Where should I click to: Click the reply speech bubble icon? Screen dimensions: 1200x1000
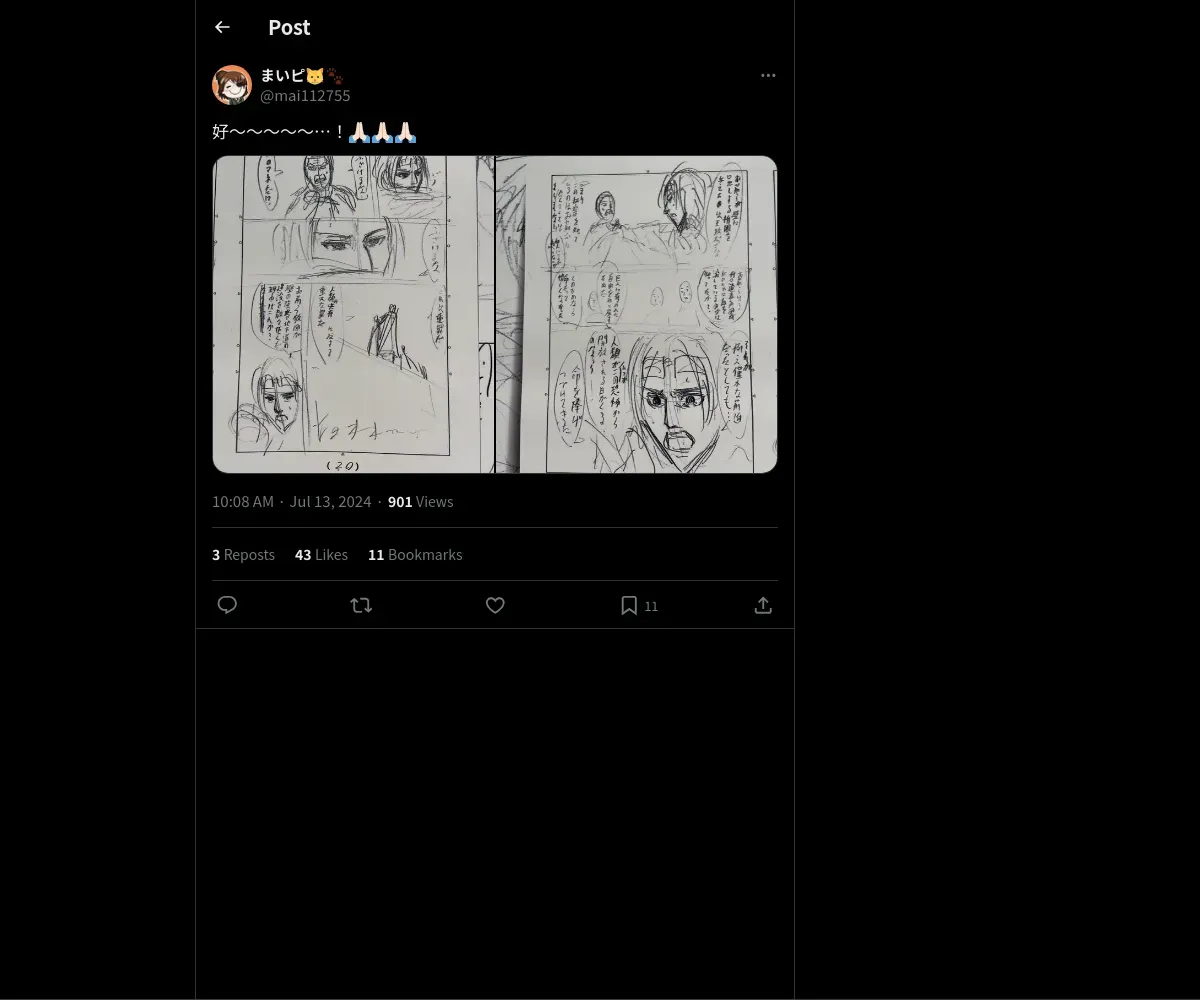(x=227, y=605)
